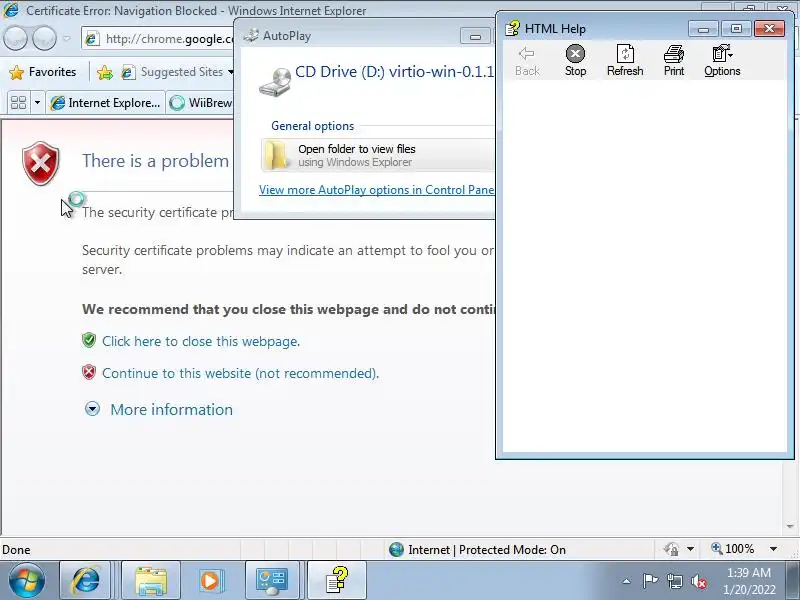Click the IE back navigation button
This screenshot has height=600, width=800.
(x=15, y=38)
